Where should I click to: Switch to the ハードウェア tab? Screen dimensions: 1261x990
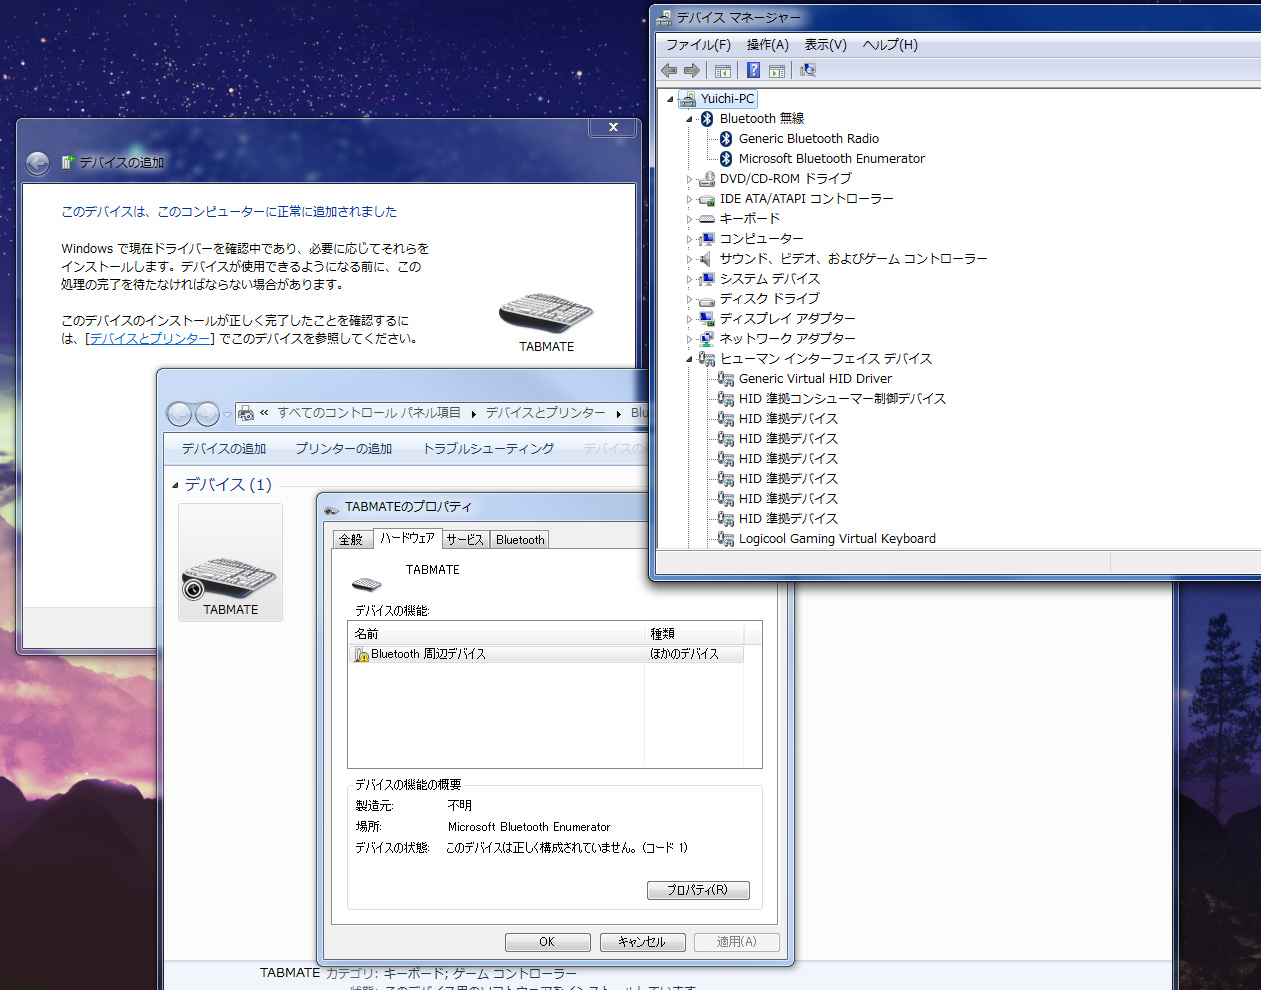(408, 538)
